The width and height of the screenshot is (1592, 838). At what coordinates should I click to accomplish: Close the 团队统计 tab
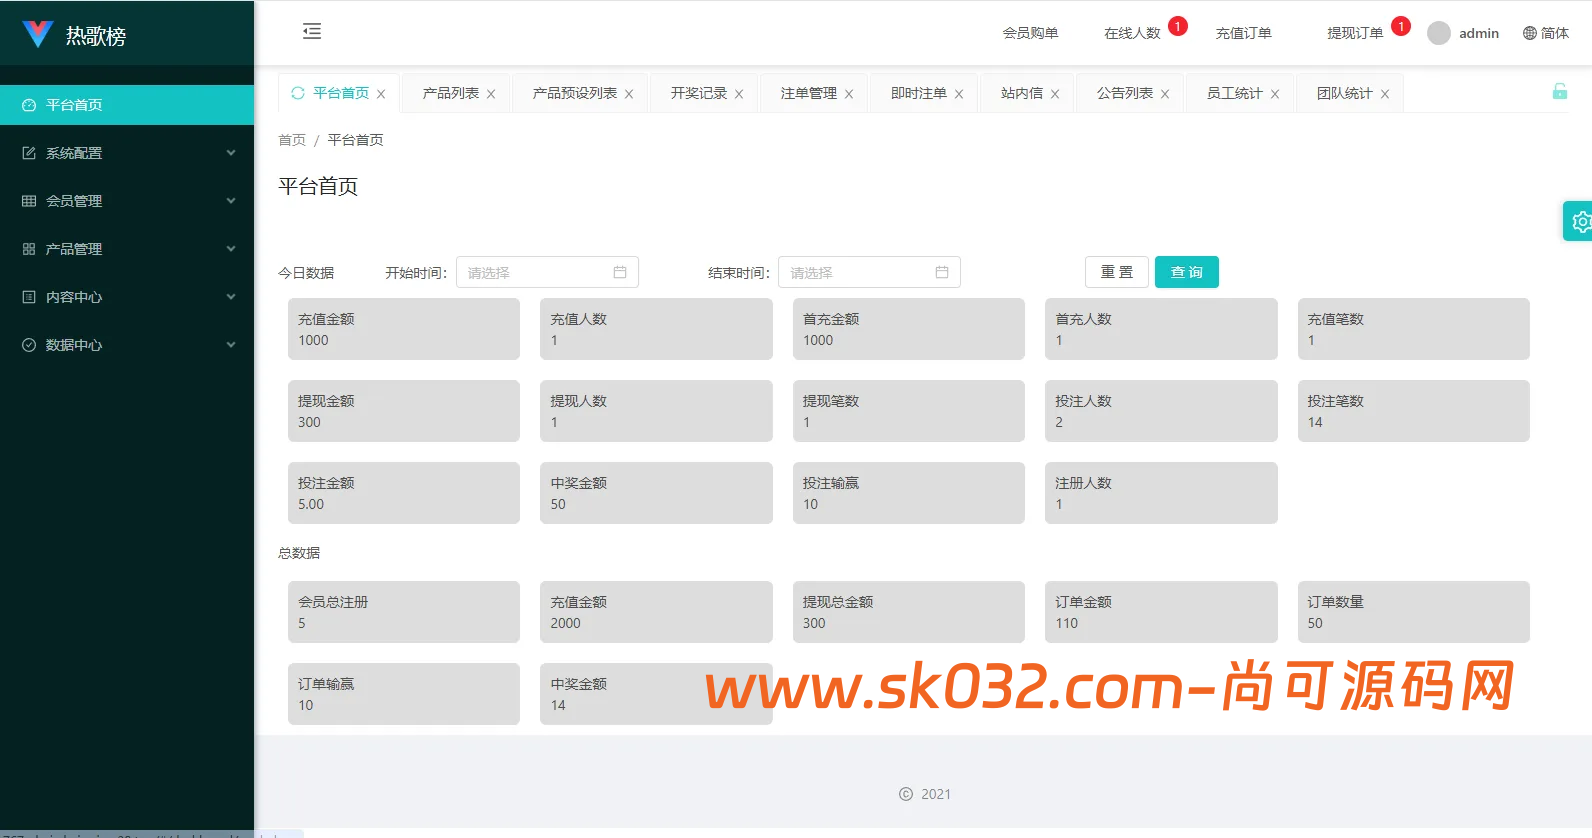tap(1385, 94)
